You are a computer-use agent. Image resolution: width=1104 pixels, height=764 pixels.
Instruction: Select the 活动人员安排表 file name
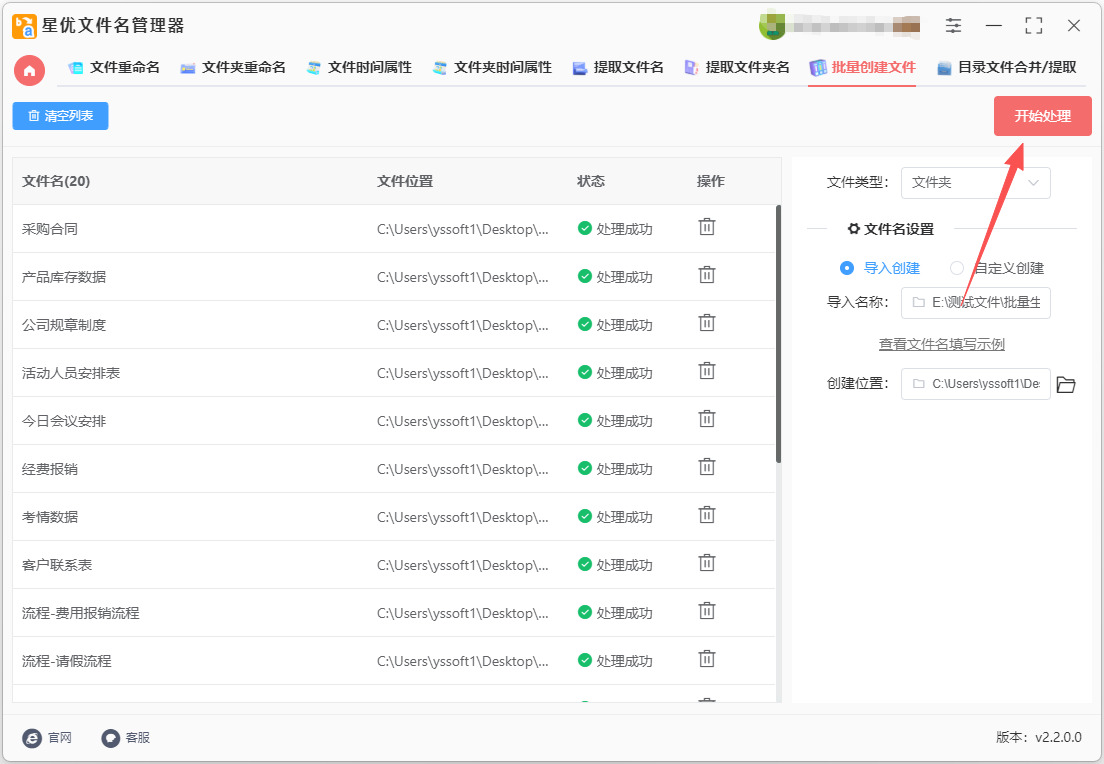pyautogui.click(x=71, y=372)
